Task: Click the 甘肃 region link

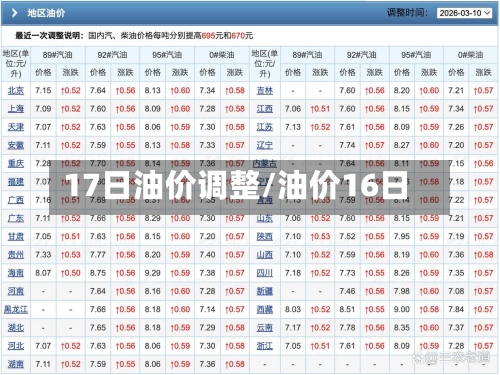Action: (16, 236)
